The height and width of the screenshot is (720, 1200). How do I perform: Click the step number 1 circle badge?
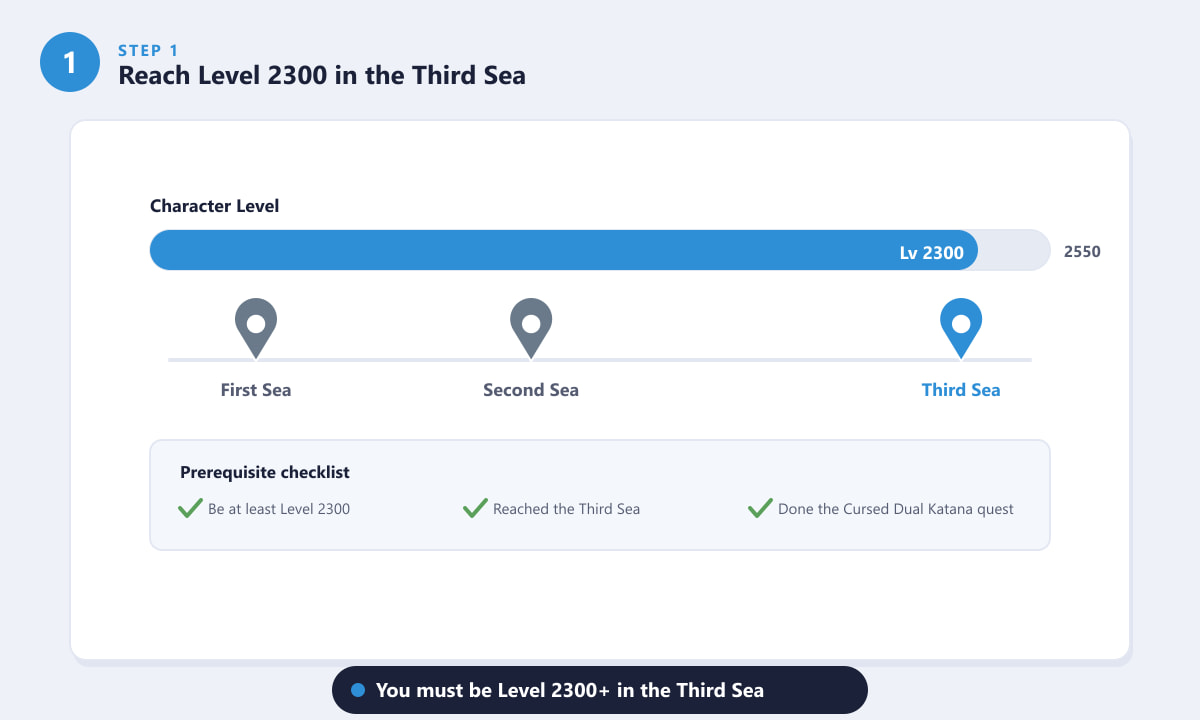[70, 62]
